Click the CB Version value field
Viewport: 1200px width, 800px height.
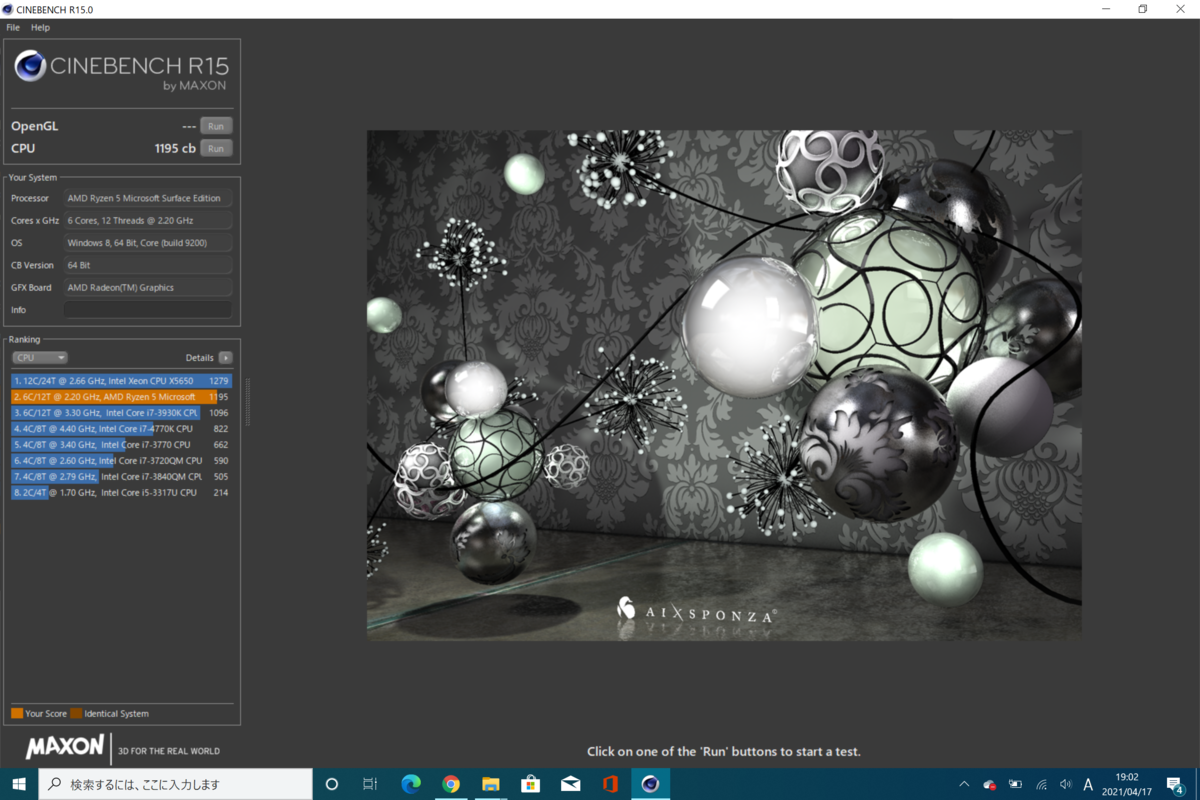tap(148, 265)
